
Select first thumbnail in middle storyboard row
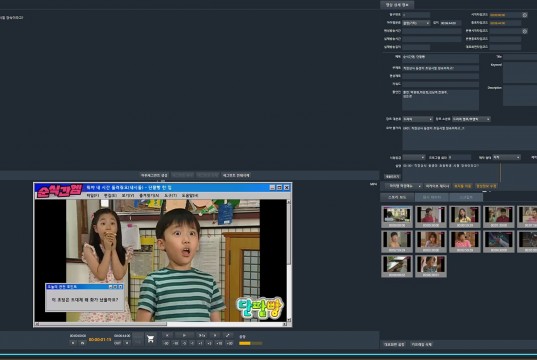397,241
